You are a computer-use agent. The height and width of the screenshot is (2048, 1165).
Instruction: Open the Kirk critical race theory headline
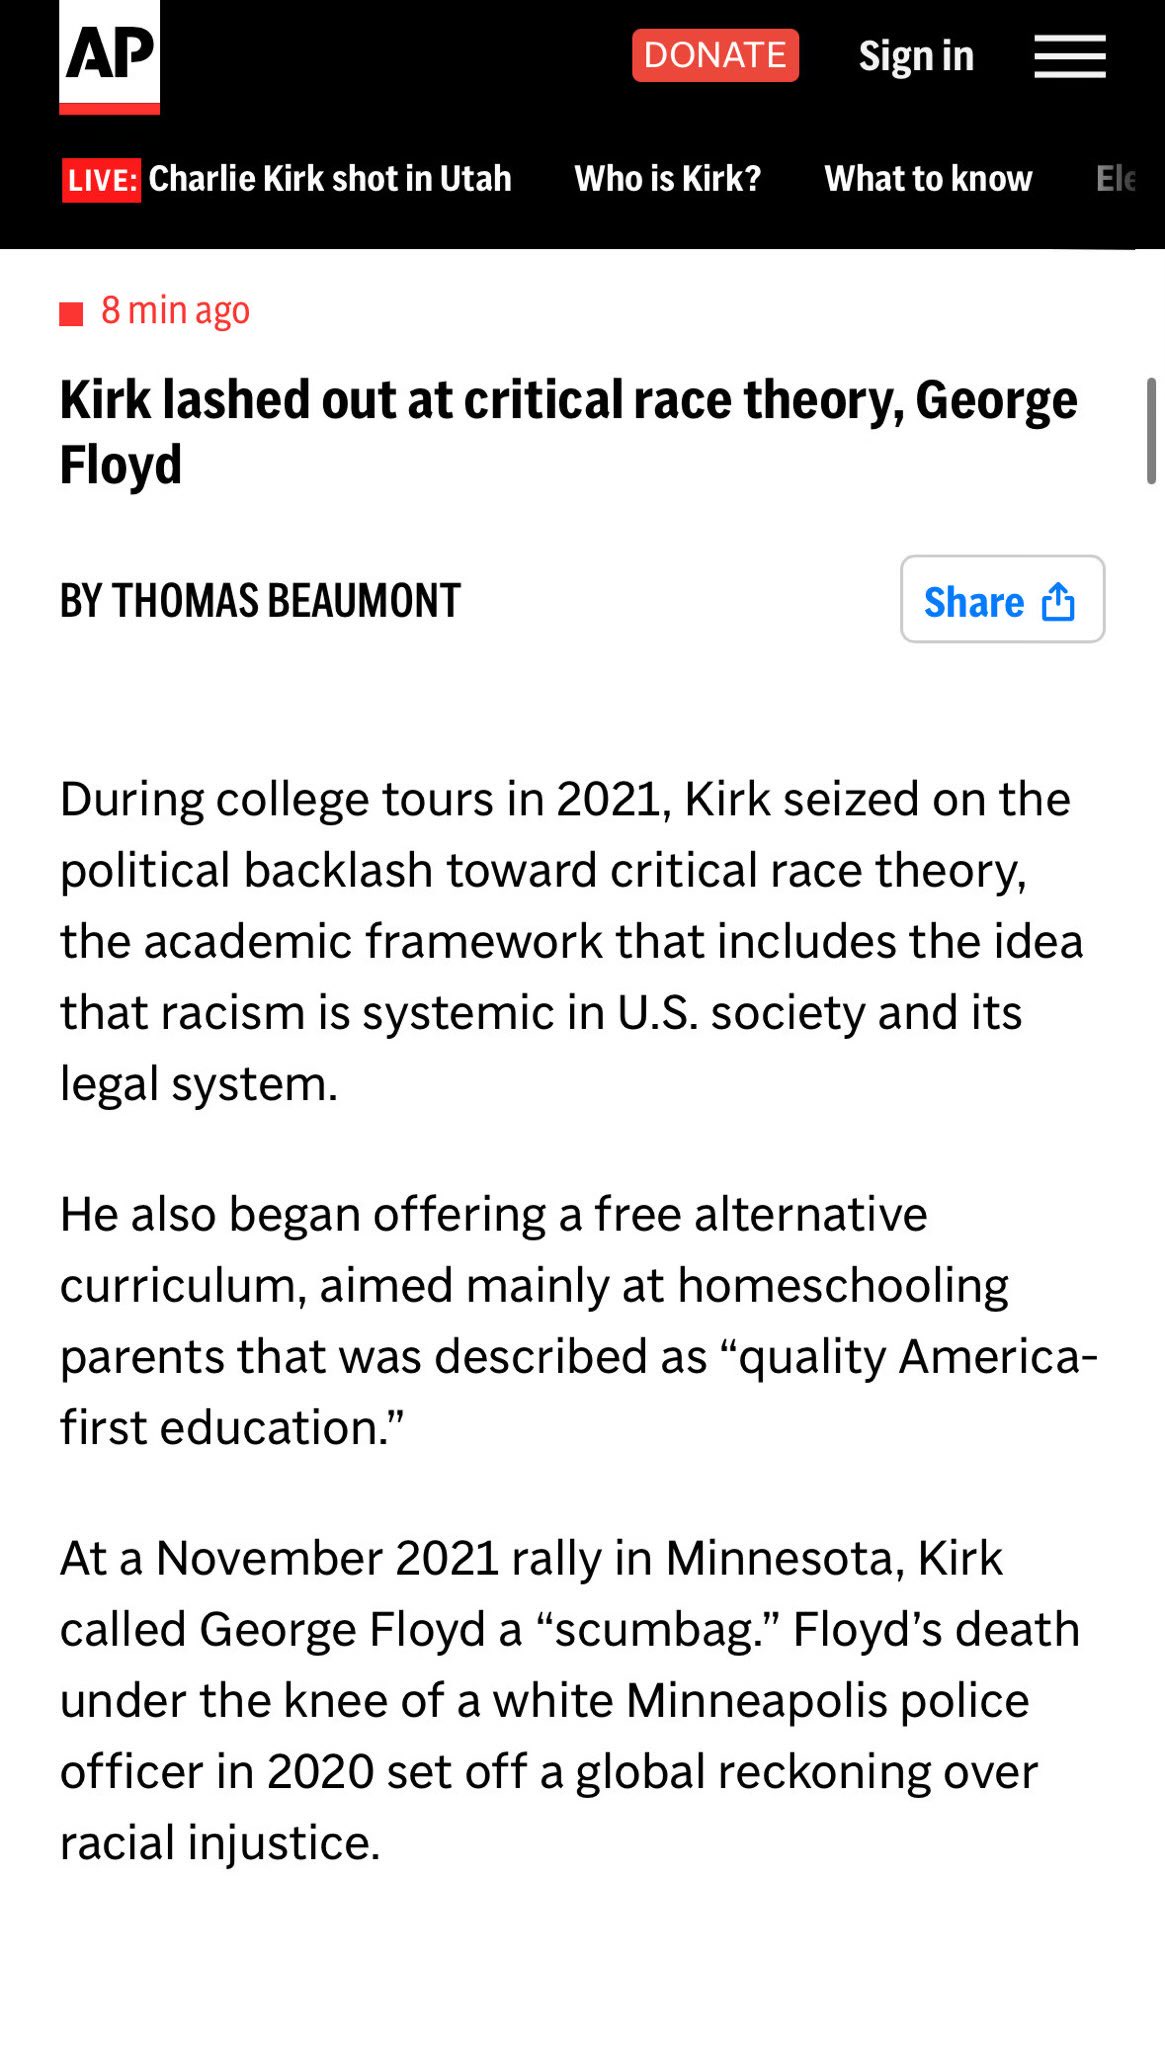coord(569,432)
